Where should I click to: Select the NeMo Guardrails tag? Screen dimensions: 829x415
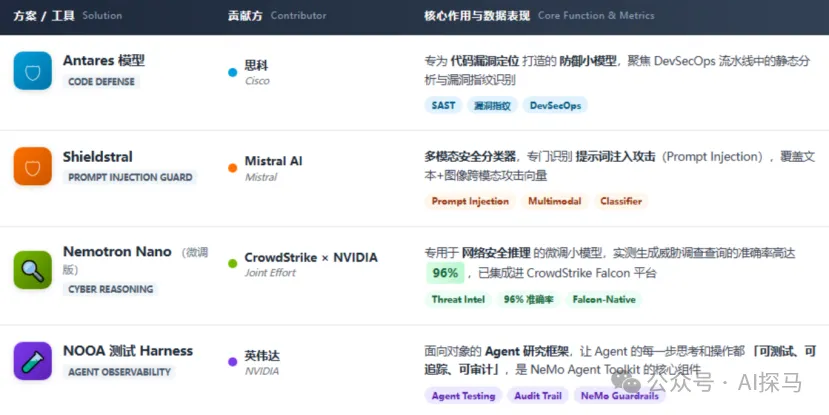coord(620,395)
